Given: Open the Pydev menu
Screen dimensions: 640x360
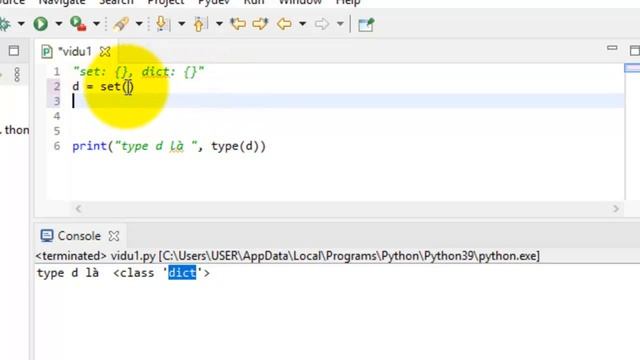Looking at the screenshot, I should click(x=213, y=2).
